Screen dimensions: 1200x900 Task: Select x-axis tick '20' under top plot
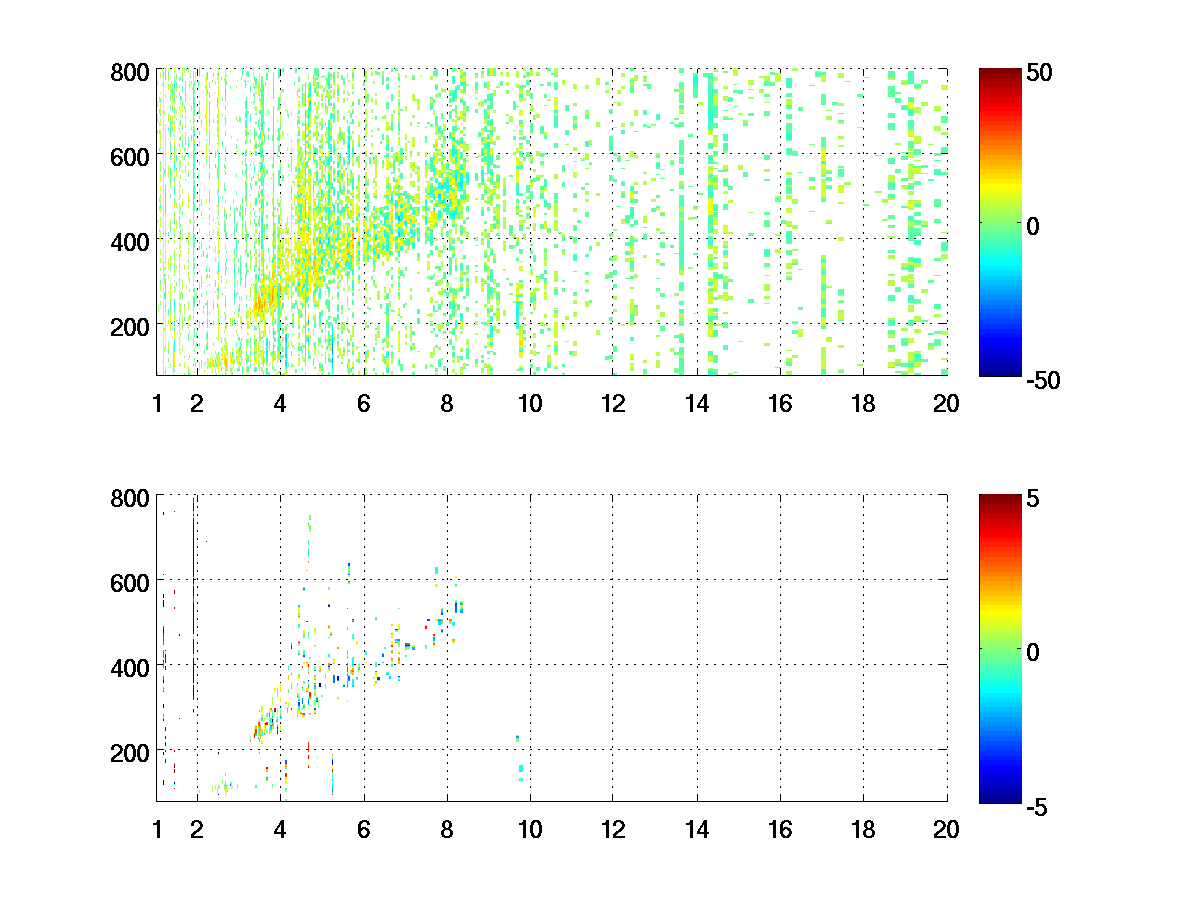(x=947, y=404)
